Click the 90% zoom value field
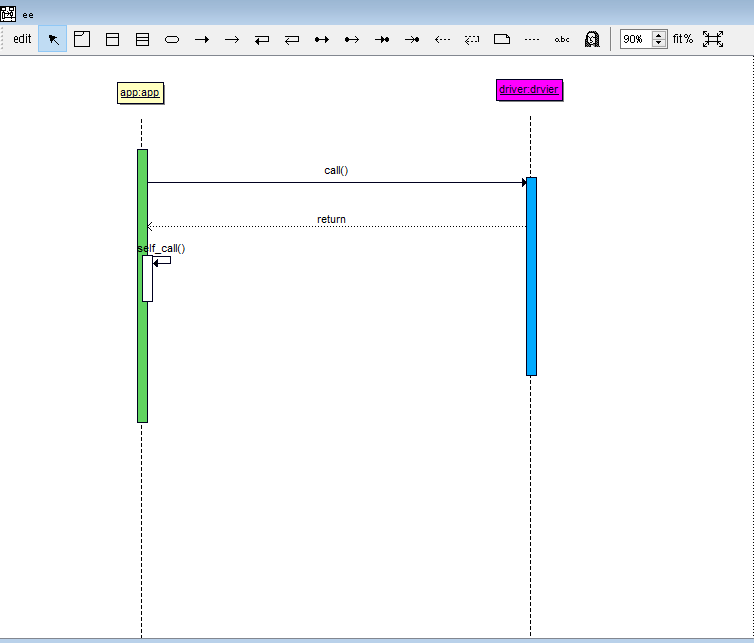This screenshot has height=643, width=754. coord(635,39)
